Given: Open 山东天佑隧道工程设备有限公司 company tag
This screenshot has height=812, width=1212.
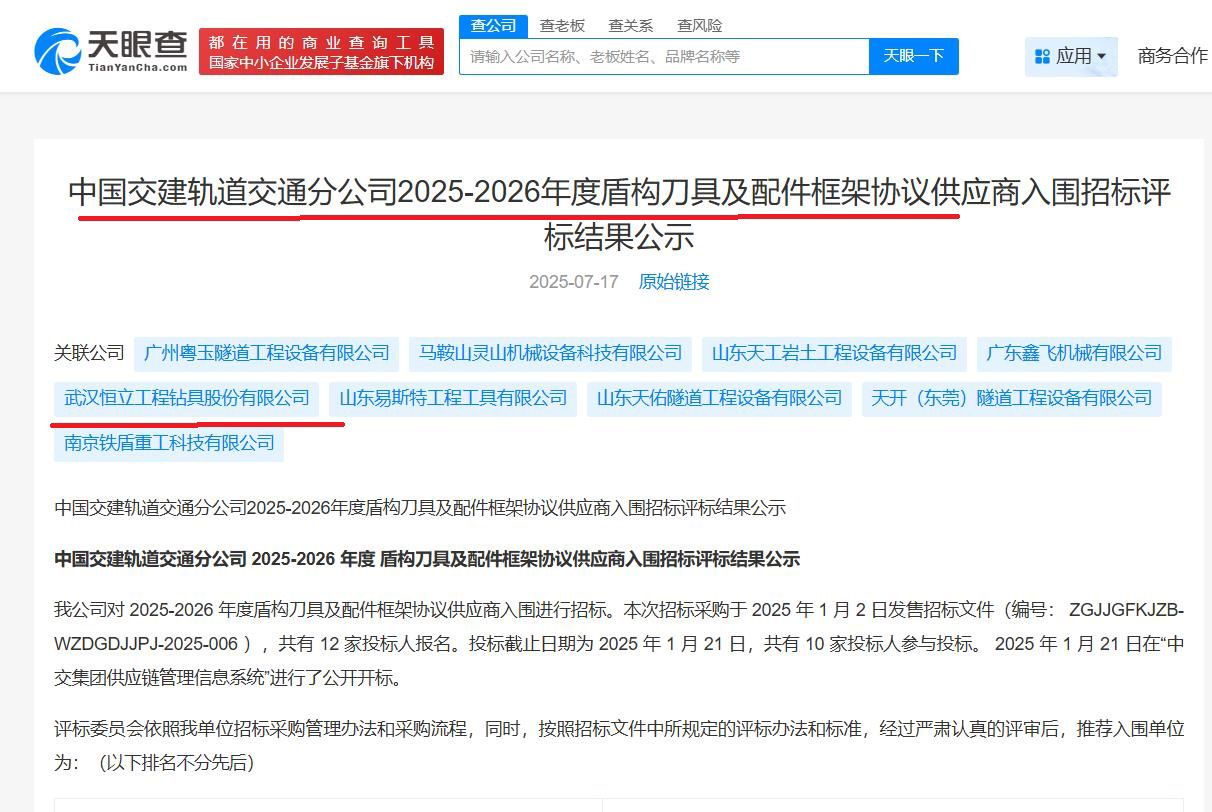Looking at the screenshot, I should 719,398.
